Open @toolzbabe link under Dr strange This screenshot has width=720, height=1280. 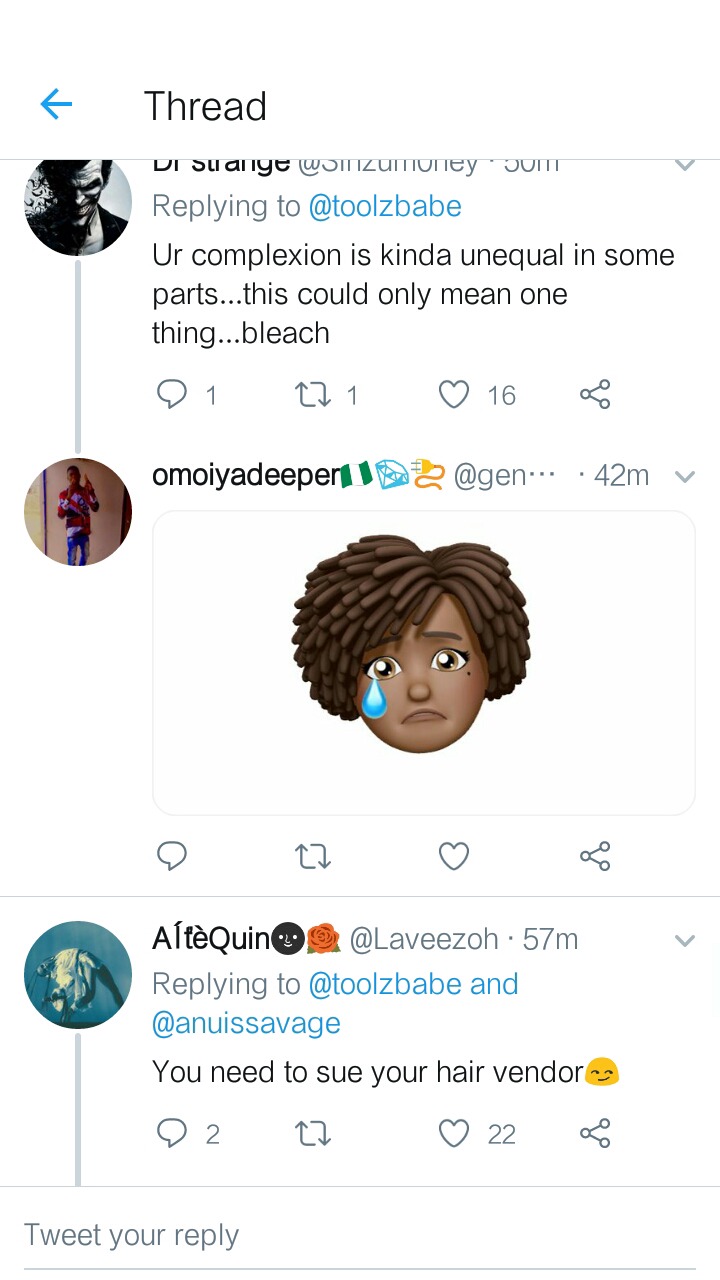(385, 206)
